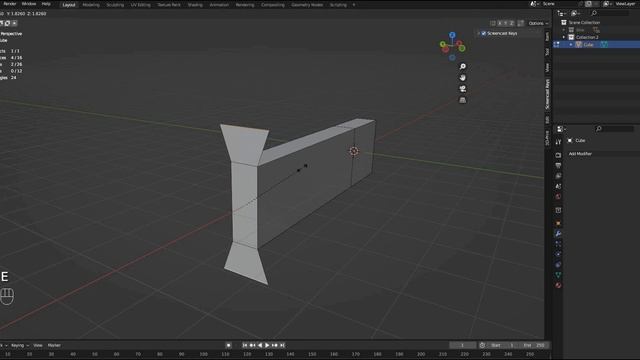Click the properties search magnifier icon

click(599, 129)
